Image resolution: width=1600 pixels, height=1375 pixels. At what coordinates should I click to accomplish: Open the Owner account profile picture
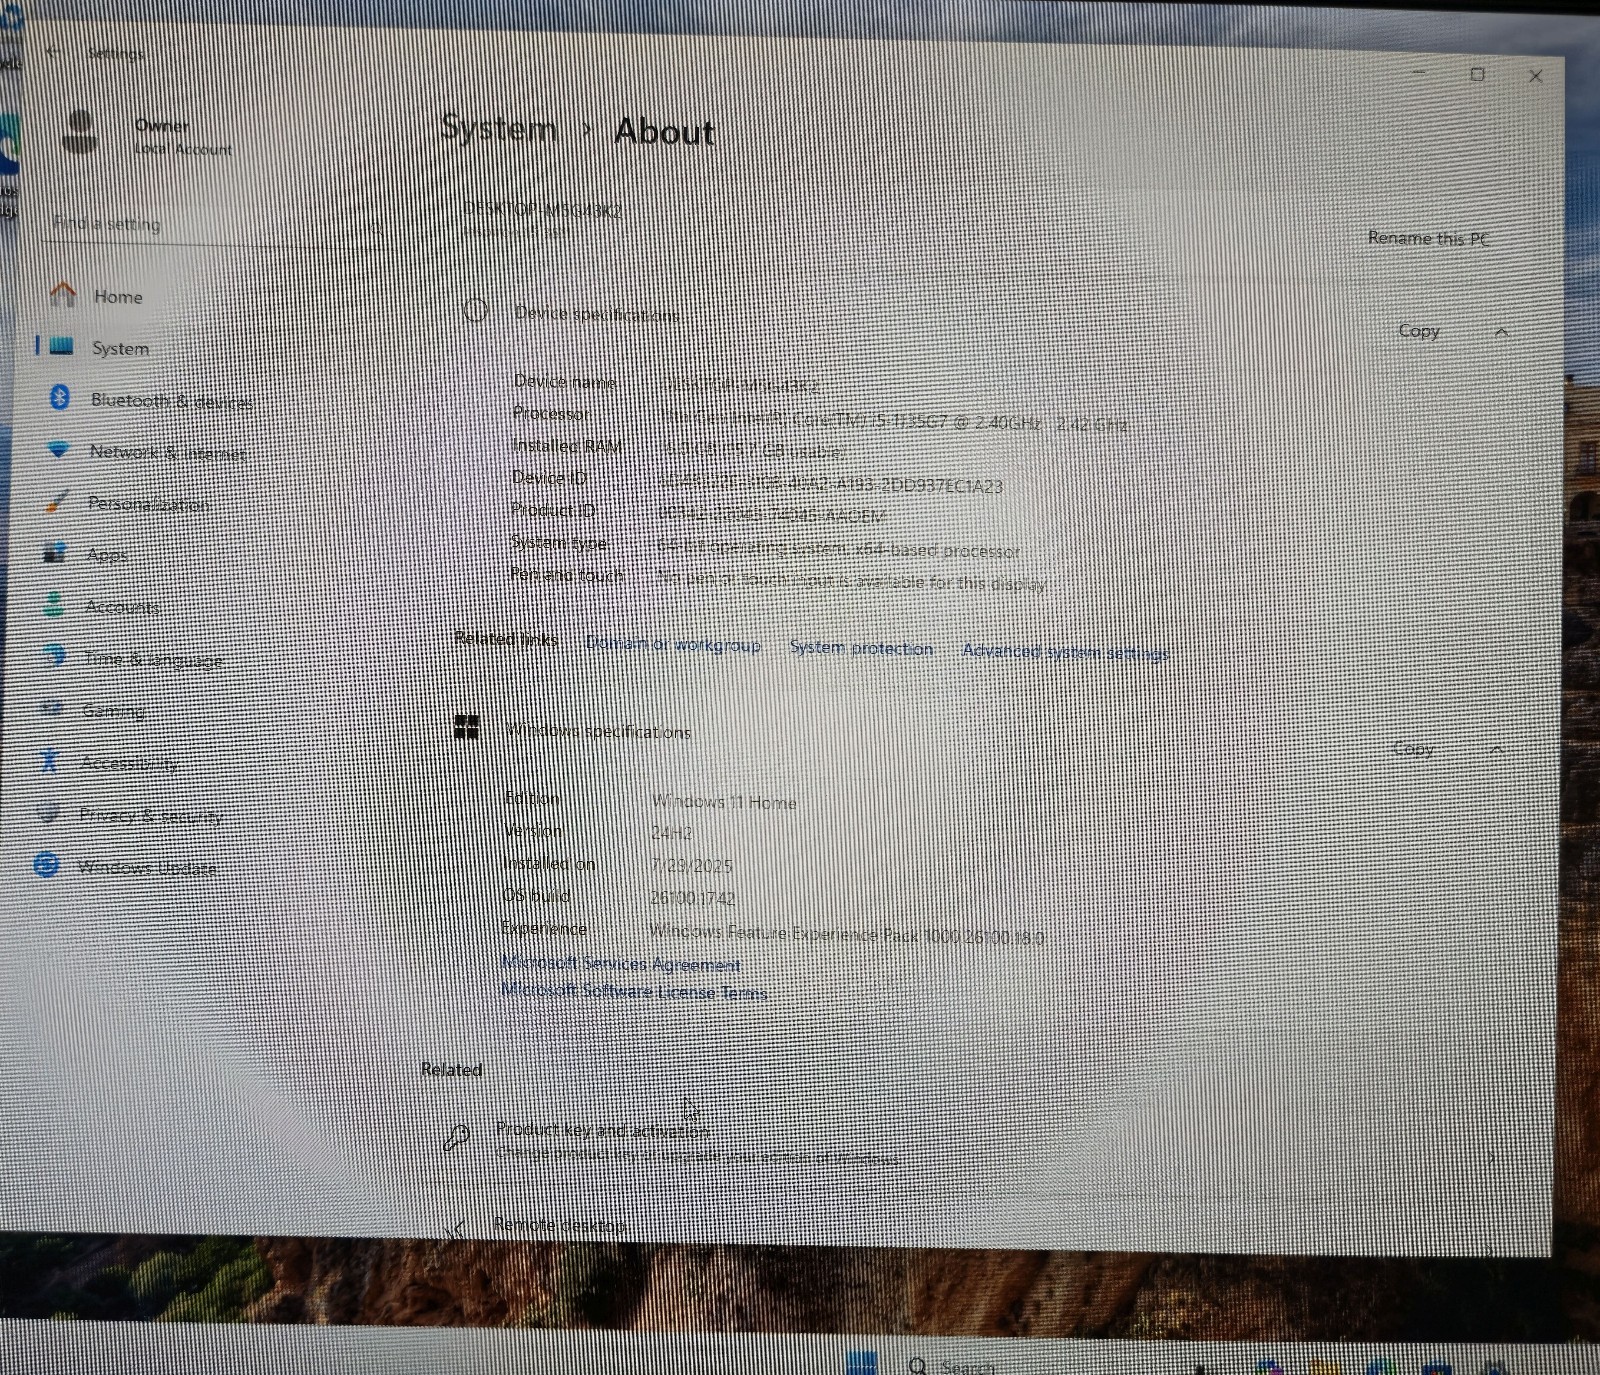[x=80, y=132]
